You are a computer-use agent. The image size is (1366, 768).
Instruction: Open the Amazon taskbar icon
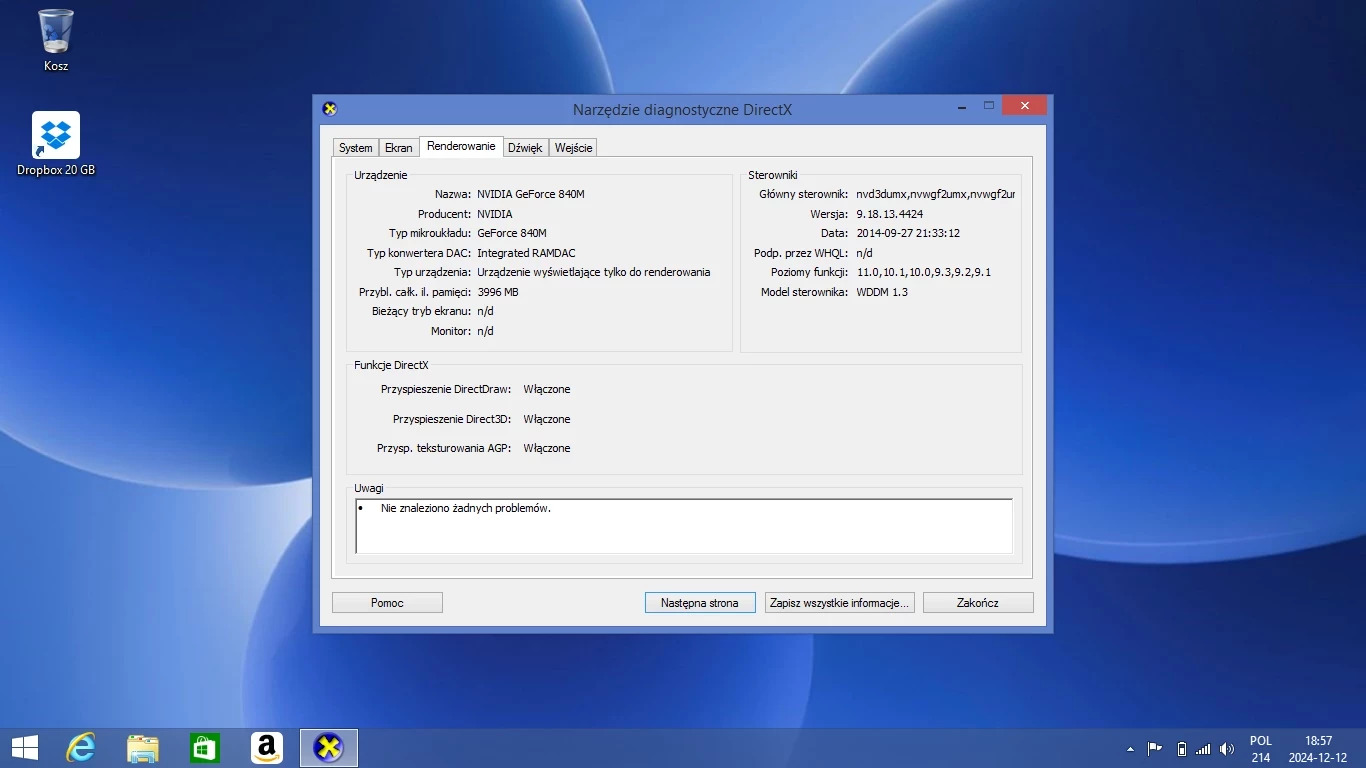coord(266,748)
